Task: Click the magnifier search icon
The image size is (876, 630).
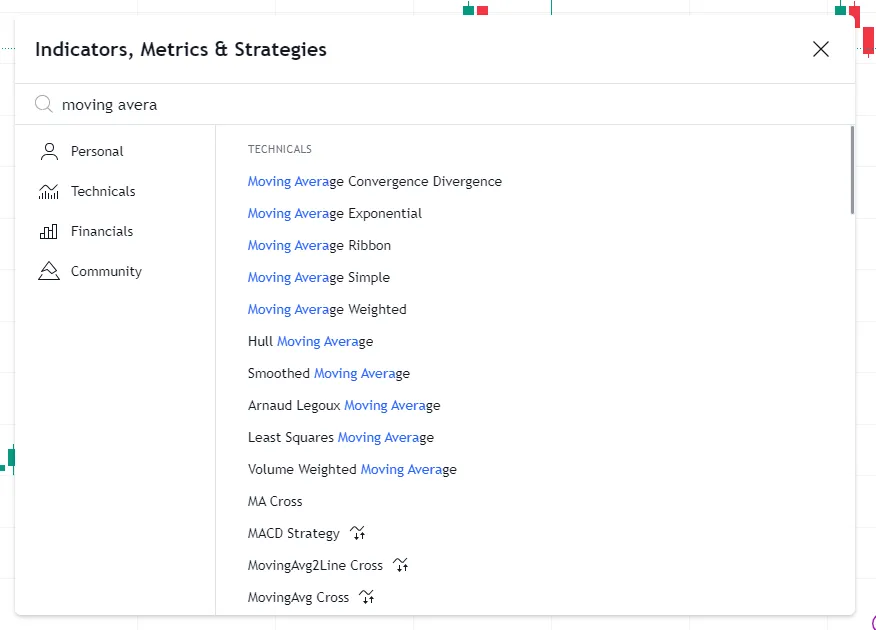Action: tap(43, 104)
